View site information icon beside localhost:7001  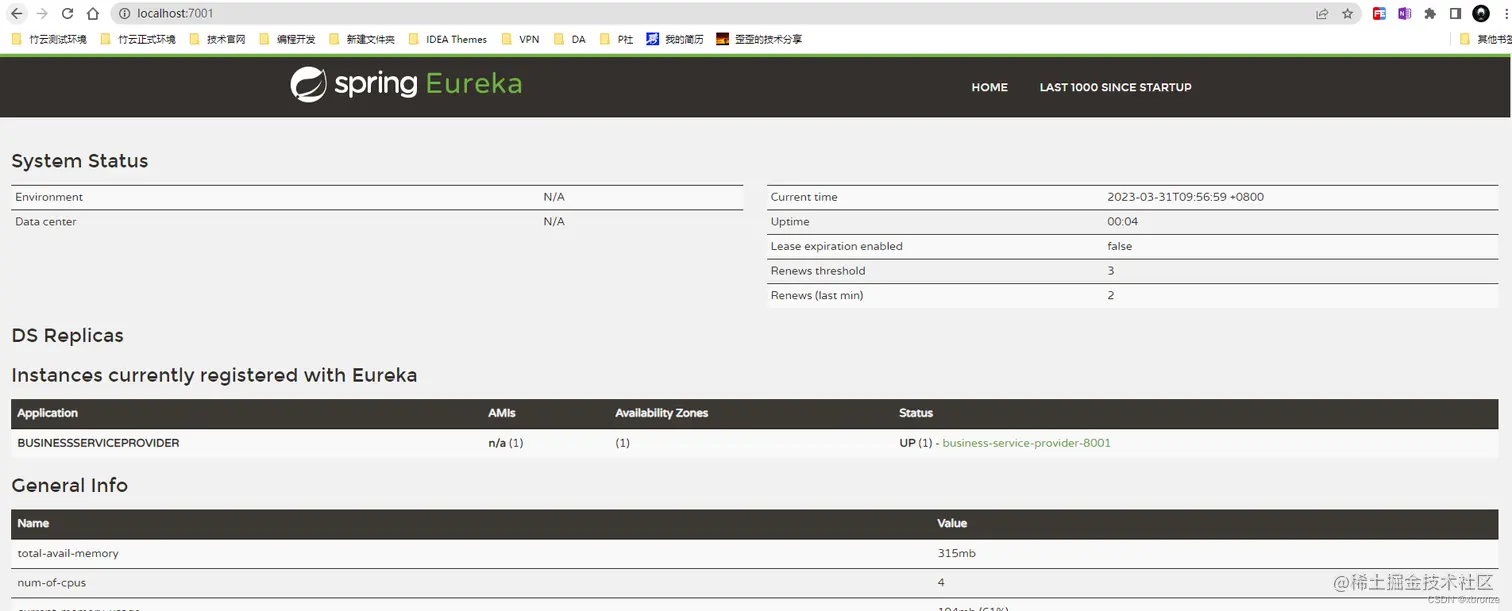124,14
